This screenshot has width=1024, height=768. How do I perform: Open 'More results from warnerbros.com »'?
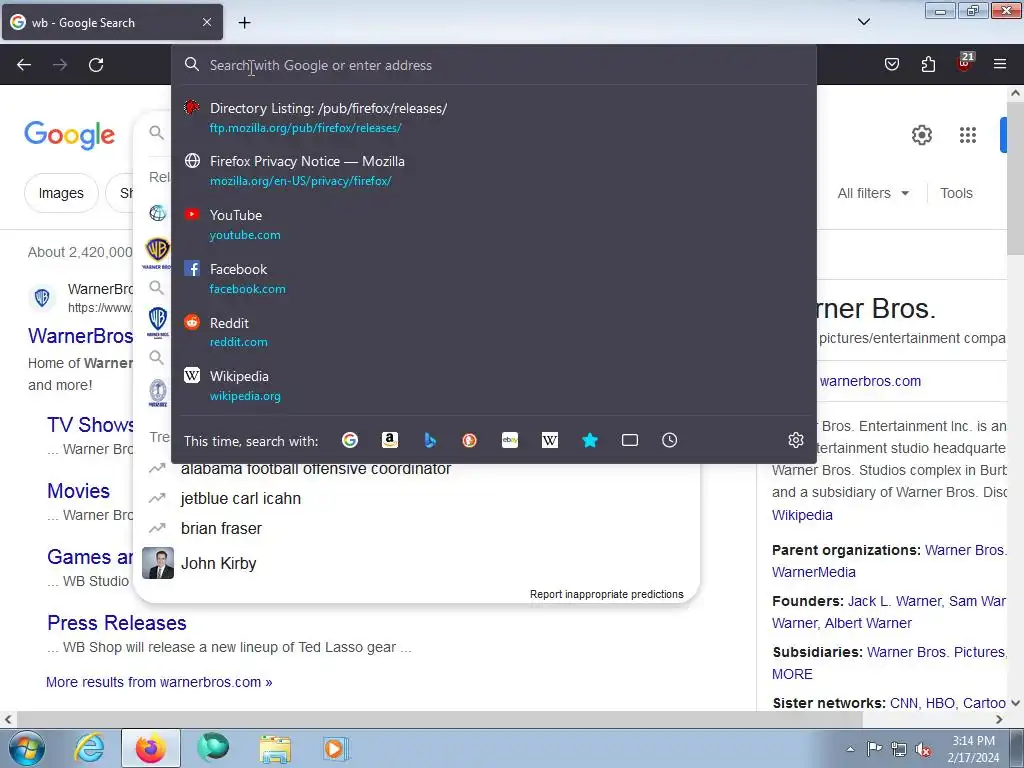coord(159,682)
